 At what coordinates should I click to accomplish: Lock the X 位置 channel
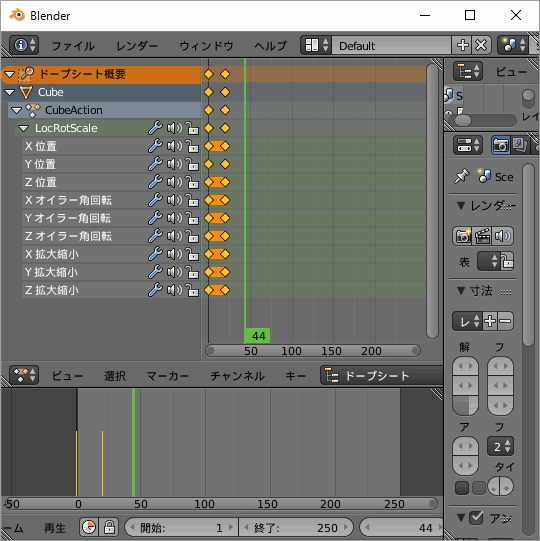click(x=192, y=146)
